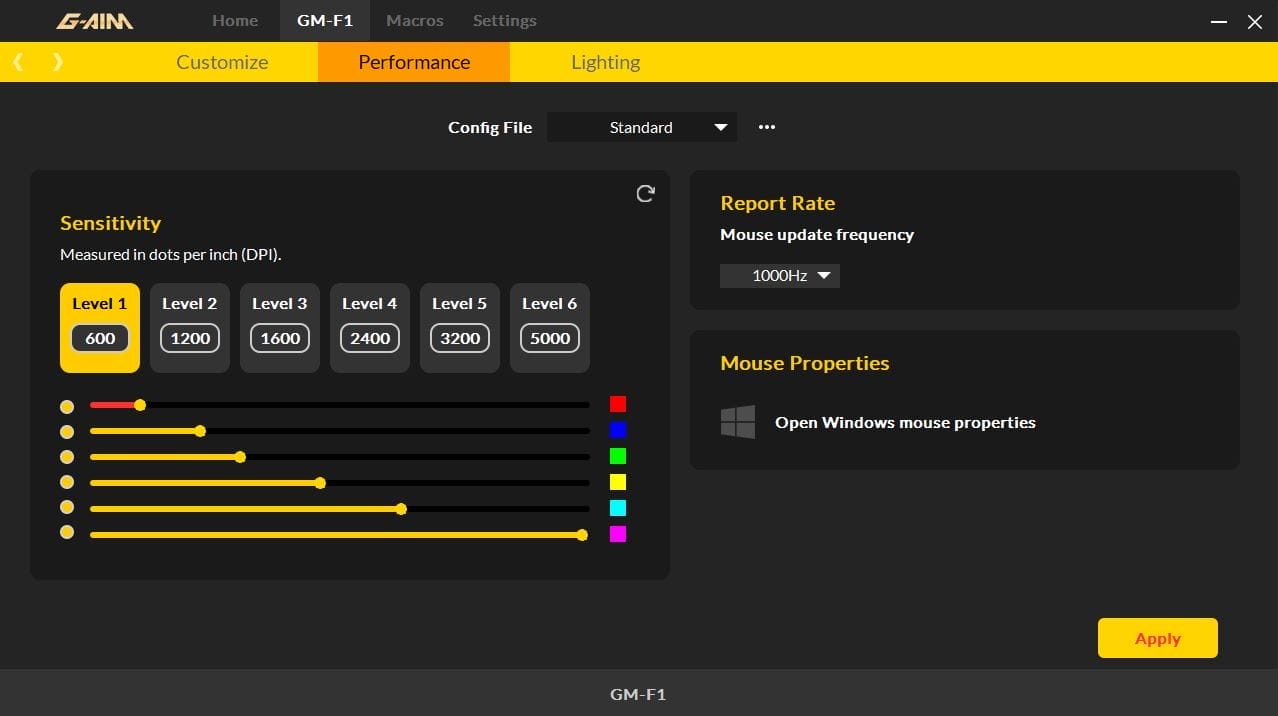Toggle the radio dot beside the yellow-swatch slider
1278x716 pixels.
67,483
